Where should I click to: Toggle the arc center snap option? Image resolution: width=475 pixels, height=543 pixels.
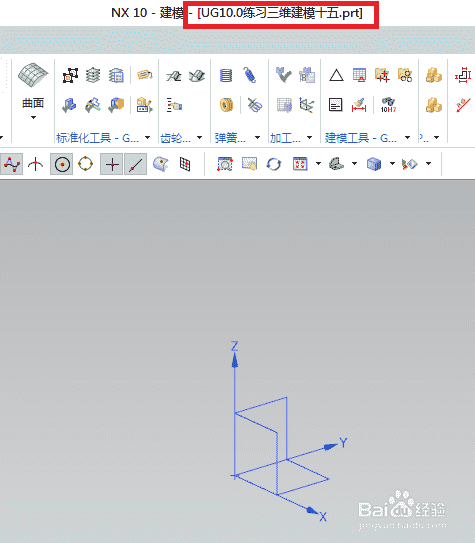[x=62, y=164]
